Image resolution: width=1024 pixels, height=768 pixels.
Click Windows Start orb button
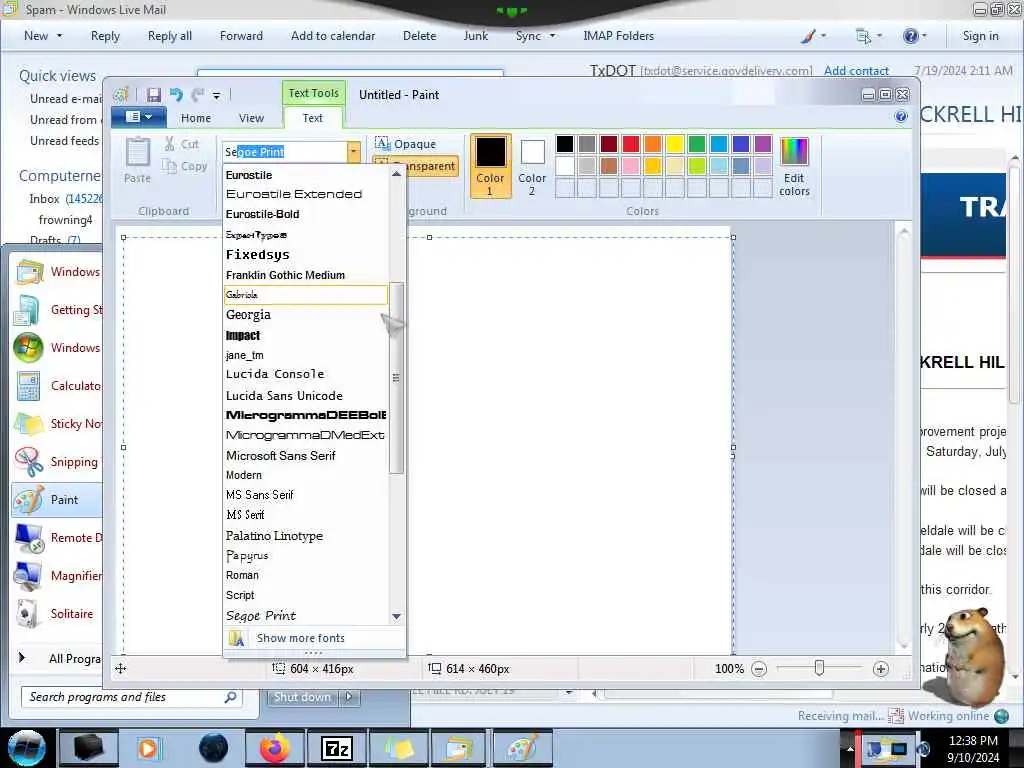[26, 748]
